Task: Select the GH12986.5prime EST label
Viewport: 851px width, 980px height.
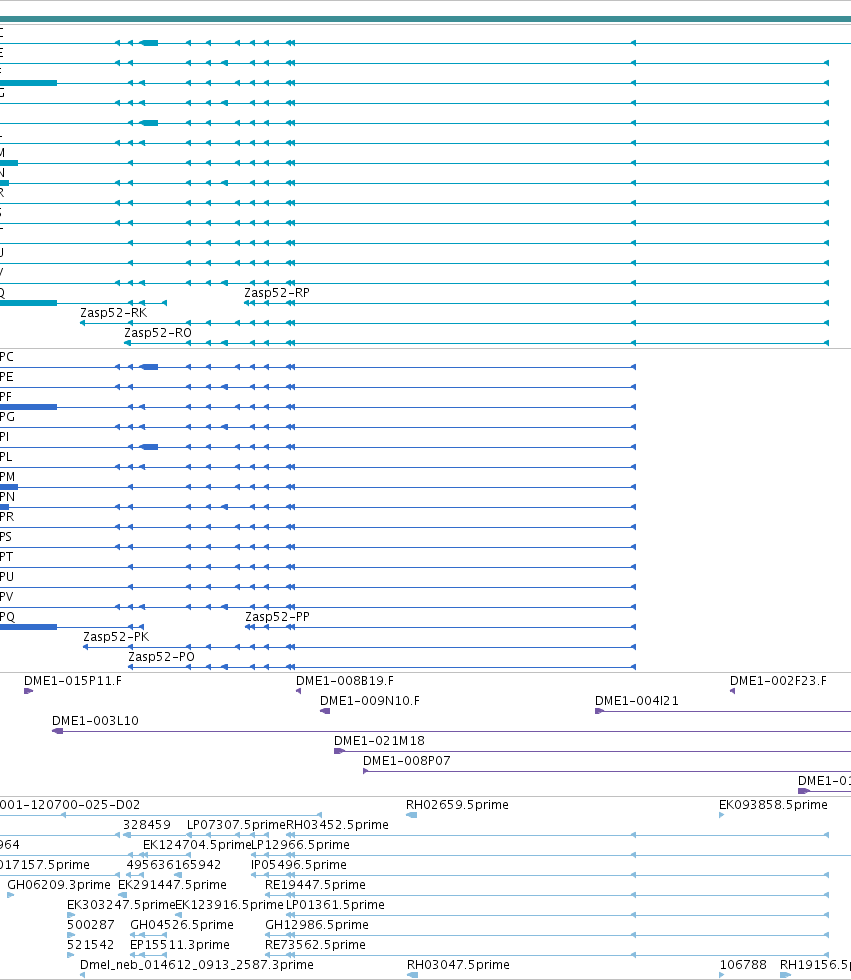Action: click(x=317, y=924)
